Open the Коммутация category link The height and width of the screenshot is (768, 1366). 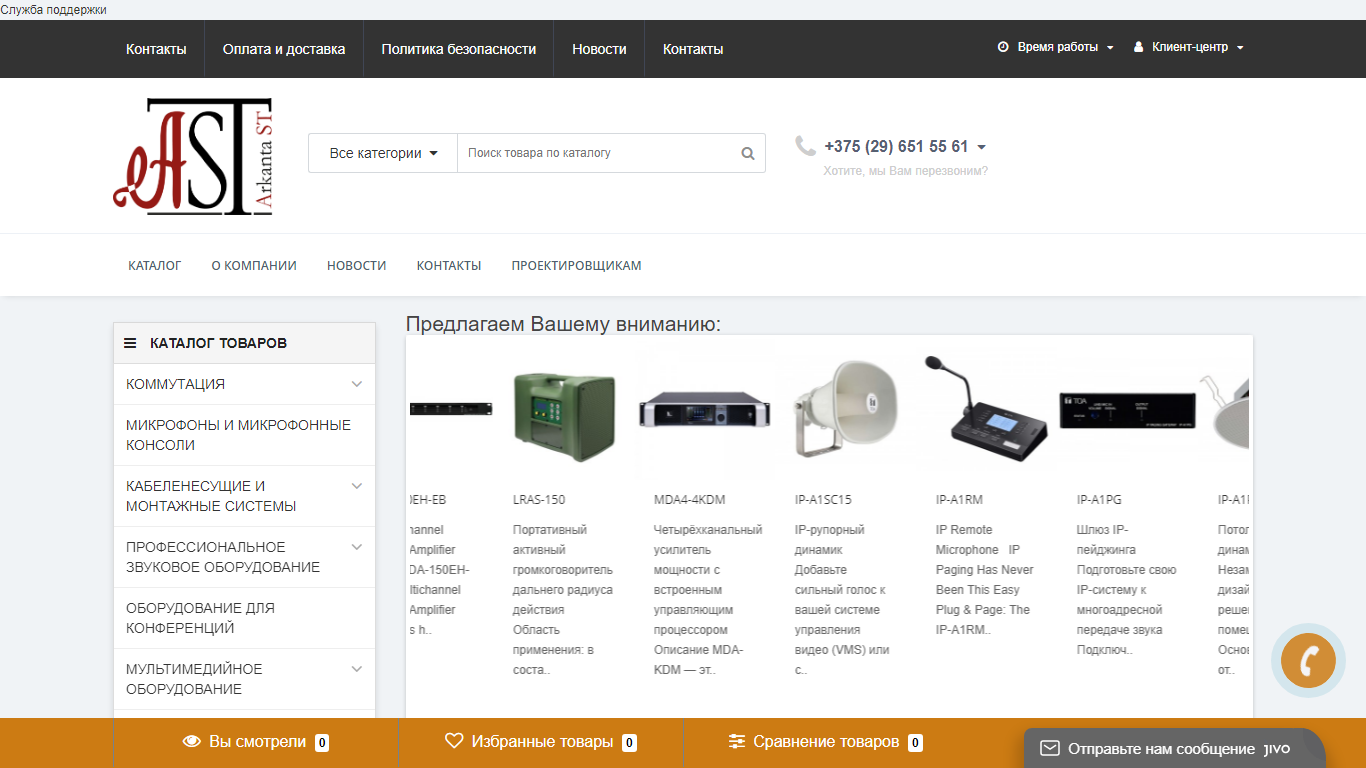click(x=175, y=384)
